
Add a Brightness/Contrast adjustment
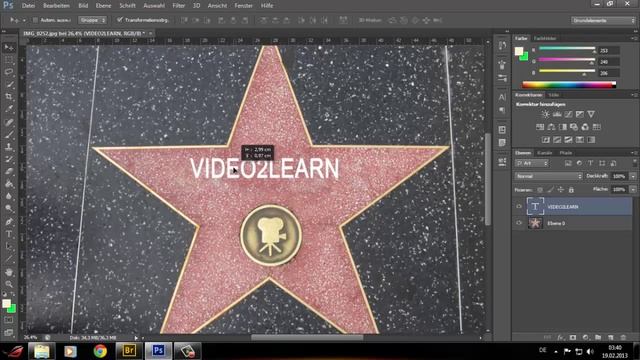545,114
